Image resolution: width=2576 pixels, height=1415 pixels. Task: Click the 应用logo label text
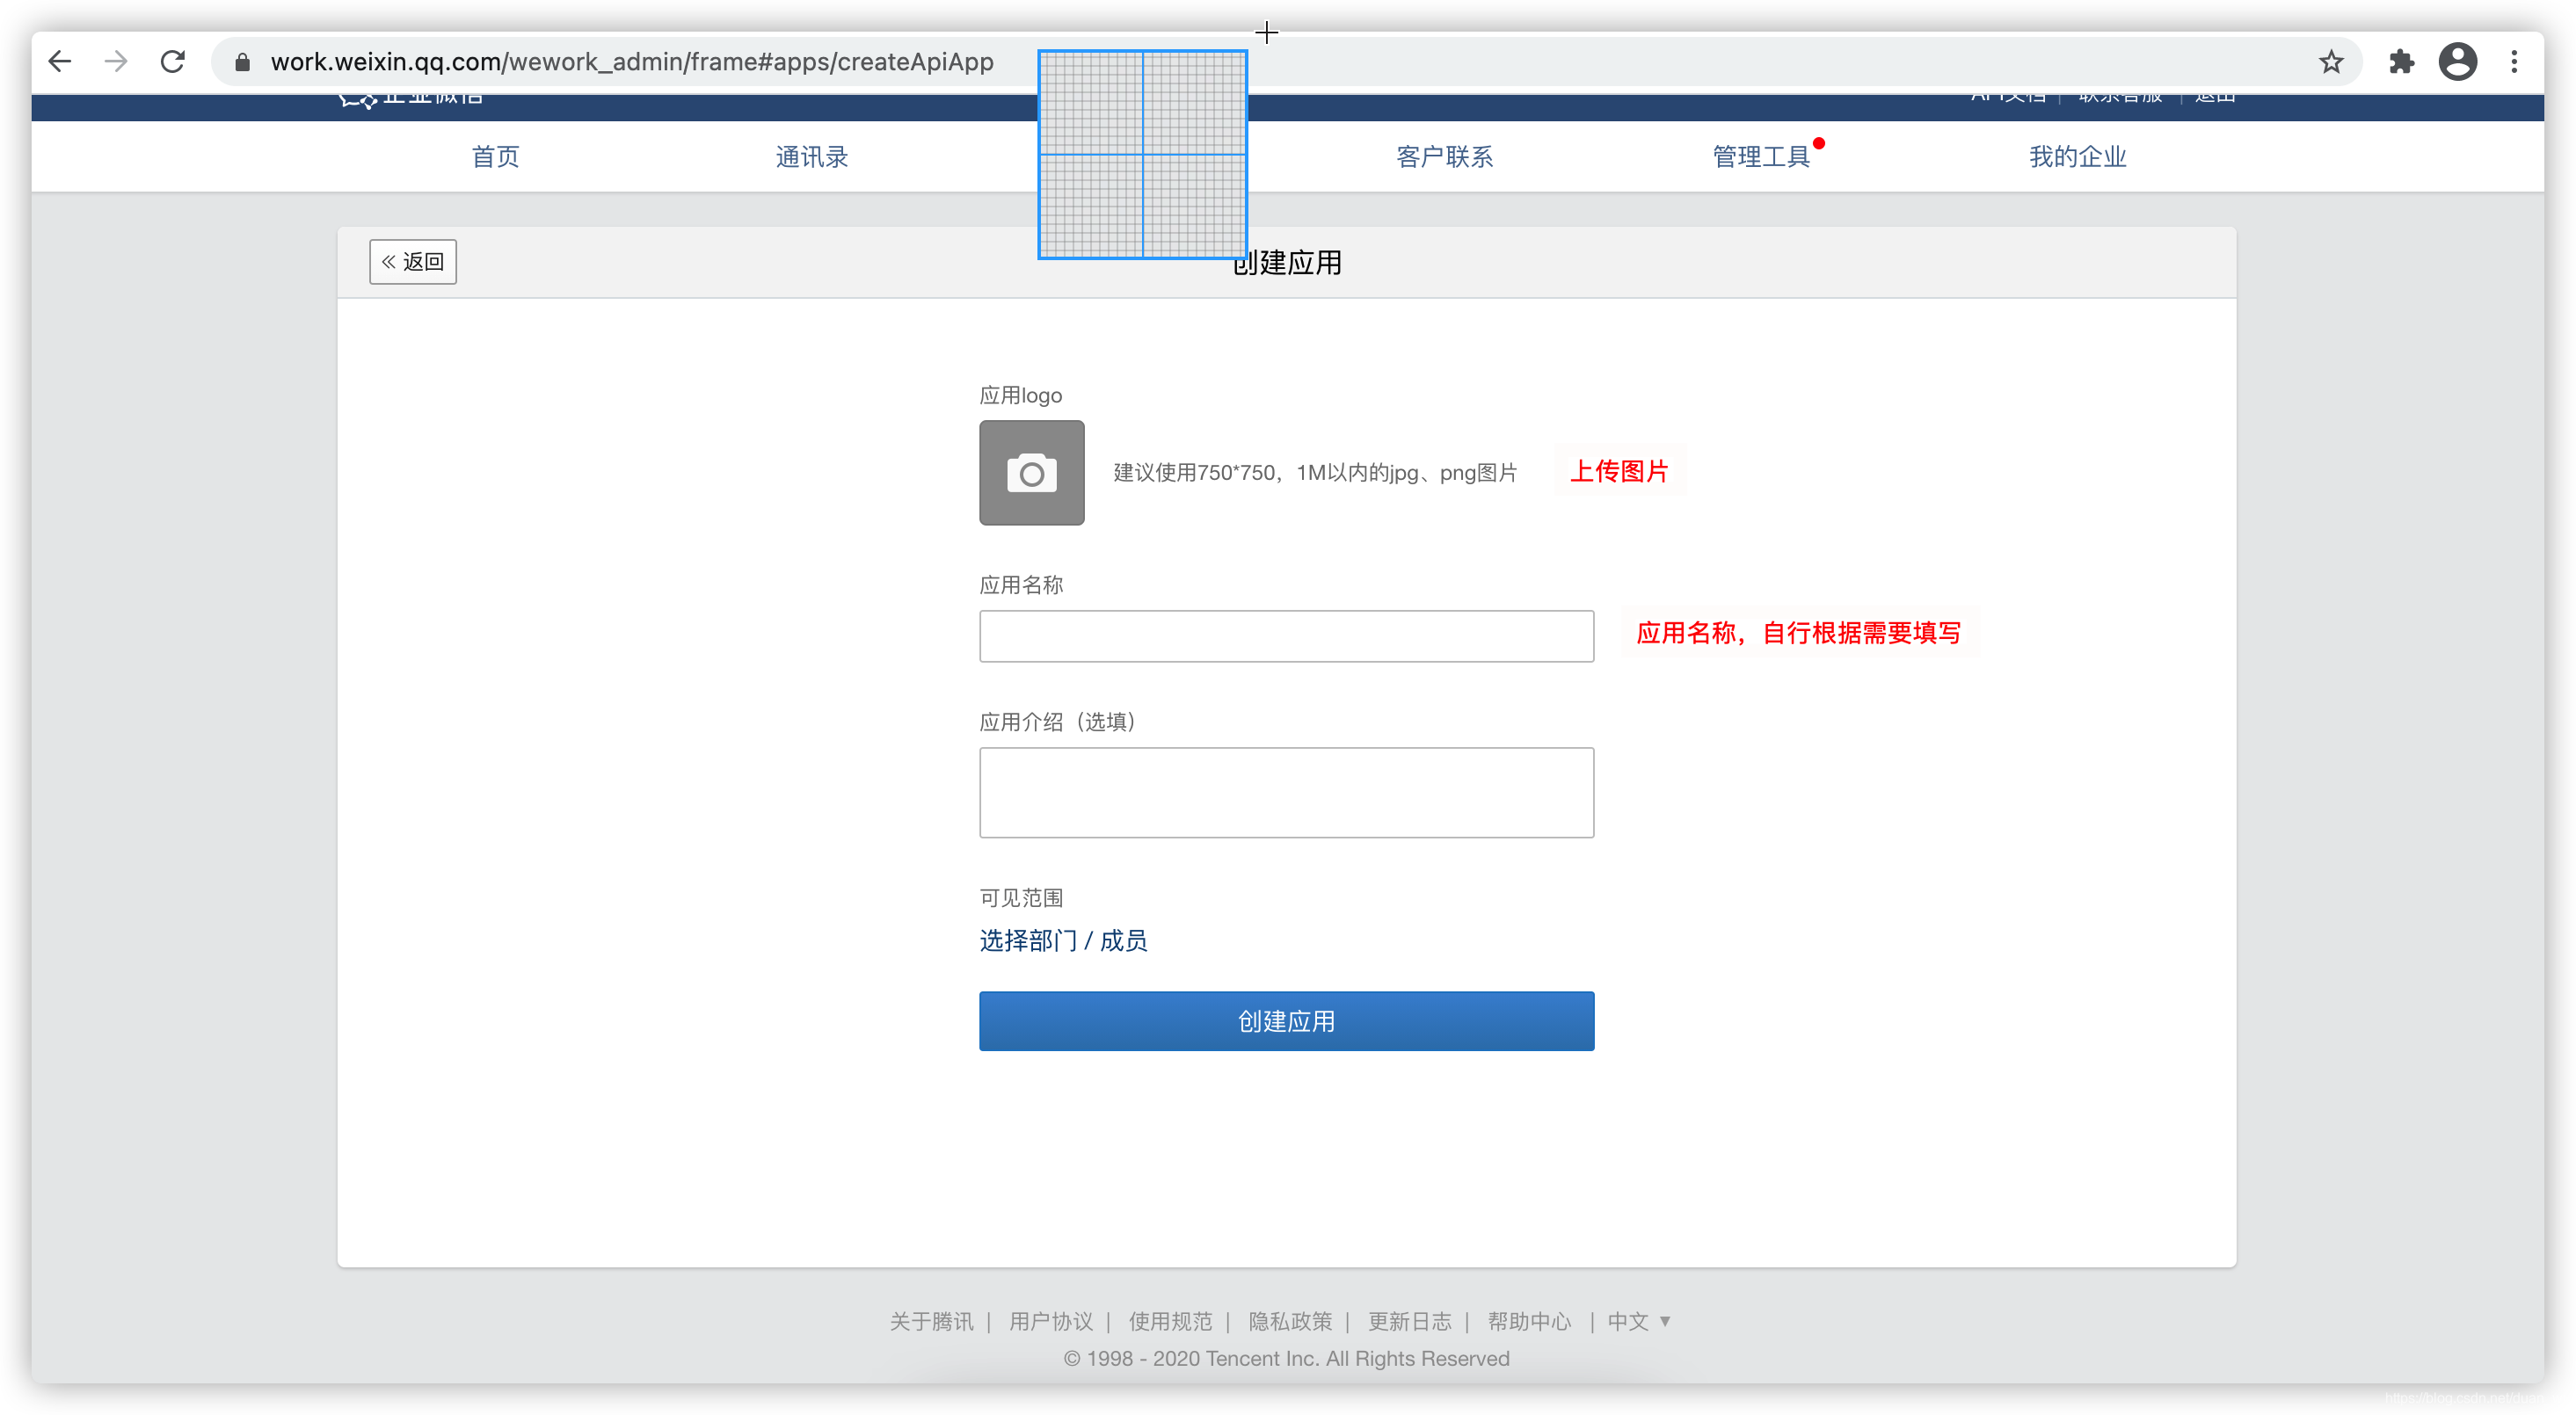tap(1020, 395)
